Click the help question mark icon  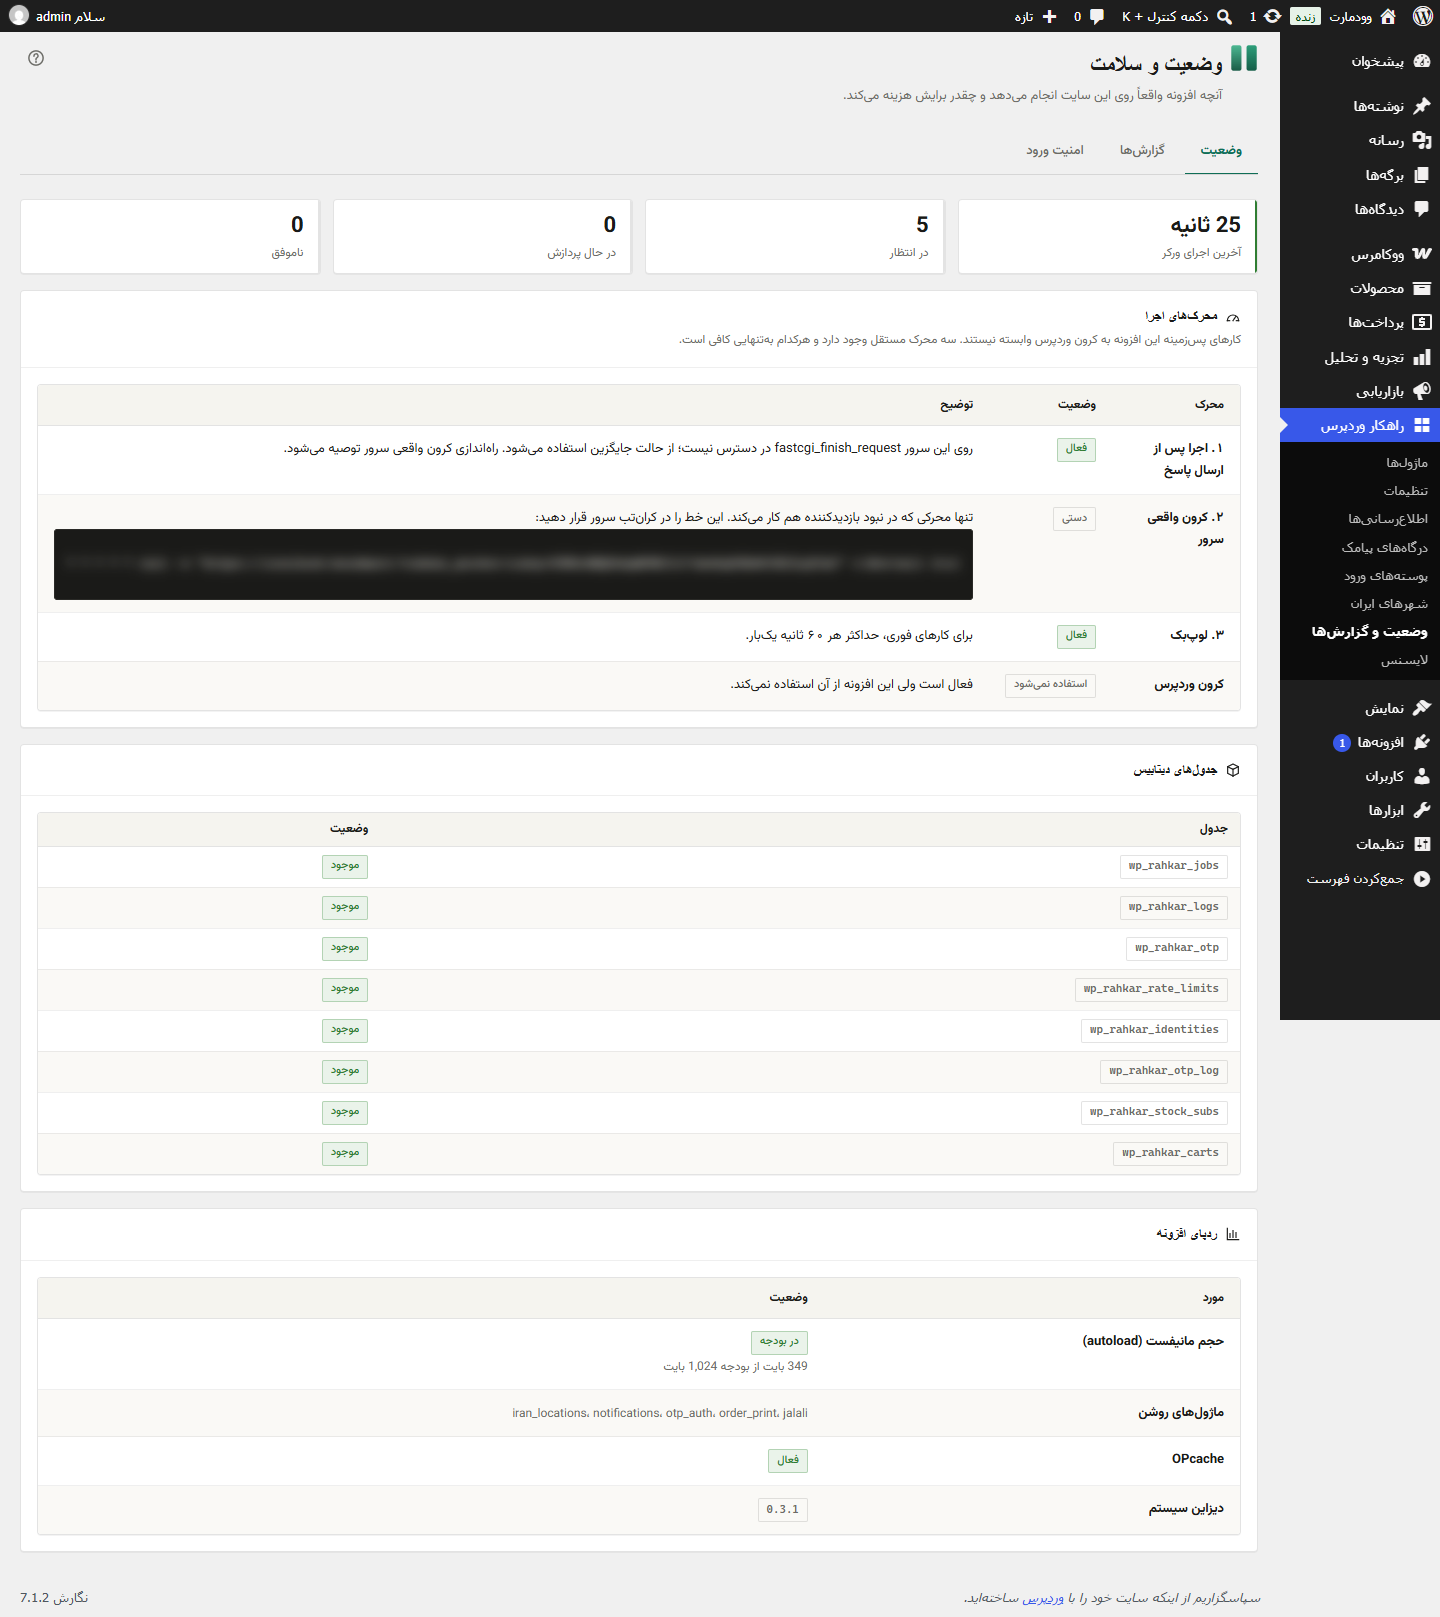click(36, 58)
